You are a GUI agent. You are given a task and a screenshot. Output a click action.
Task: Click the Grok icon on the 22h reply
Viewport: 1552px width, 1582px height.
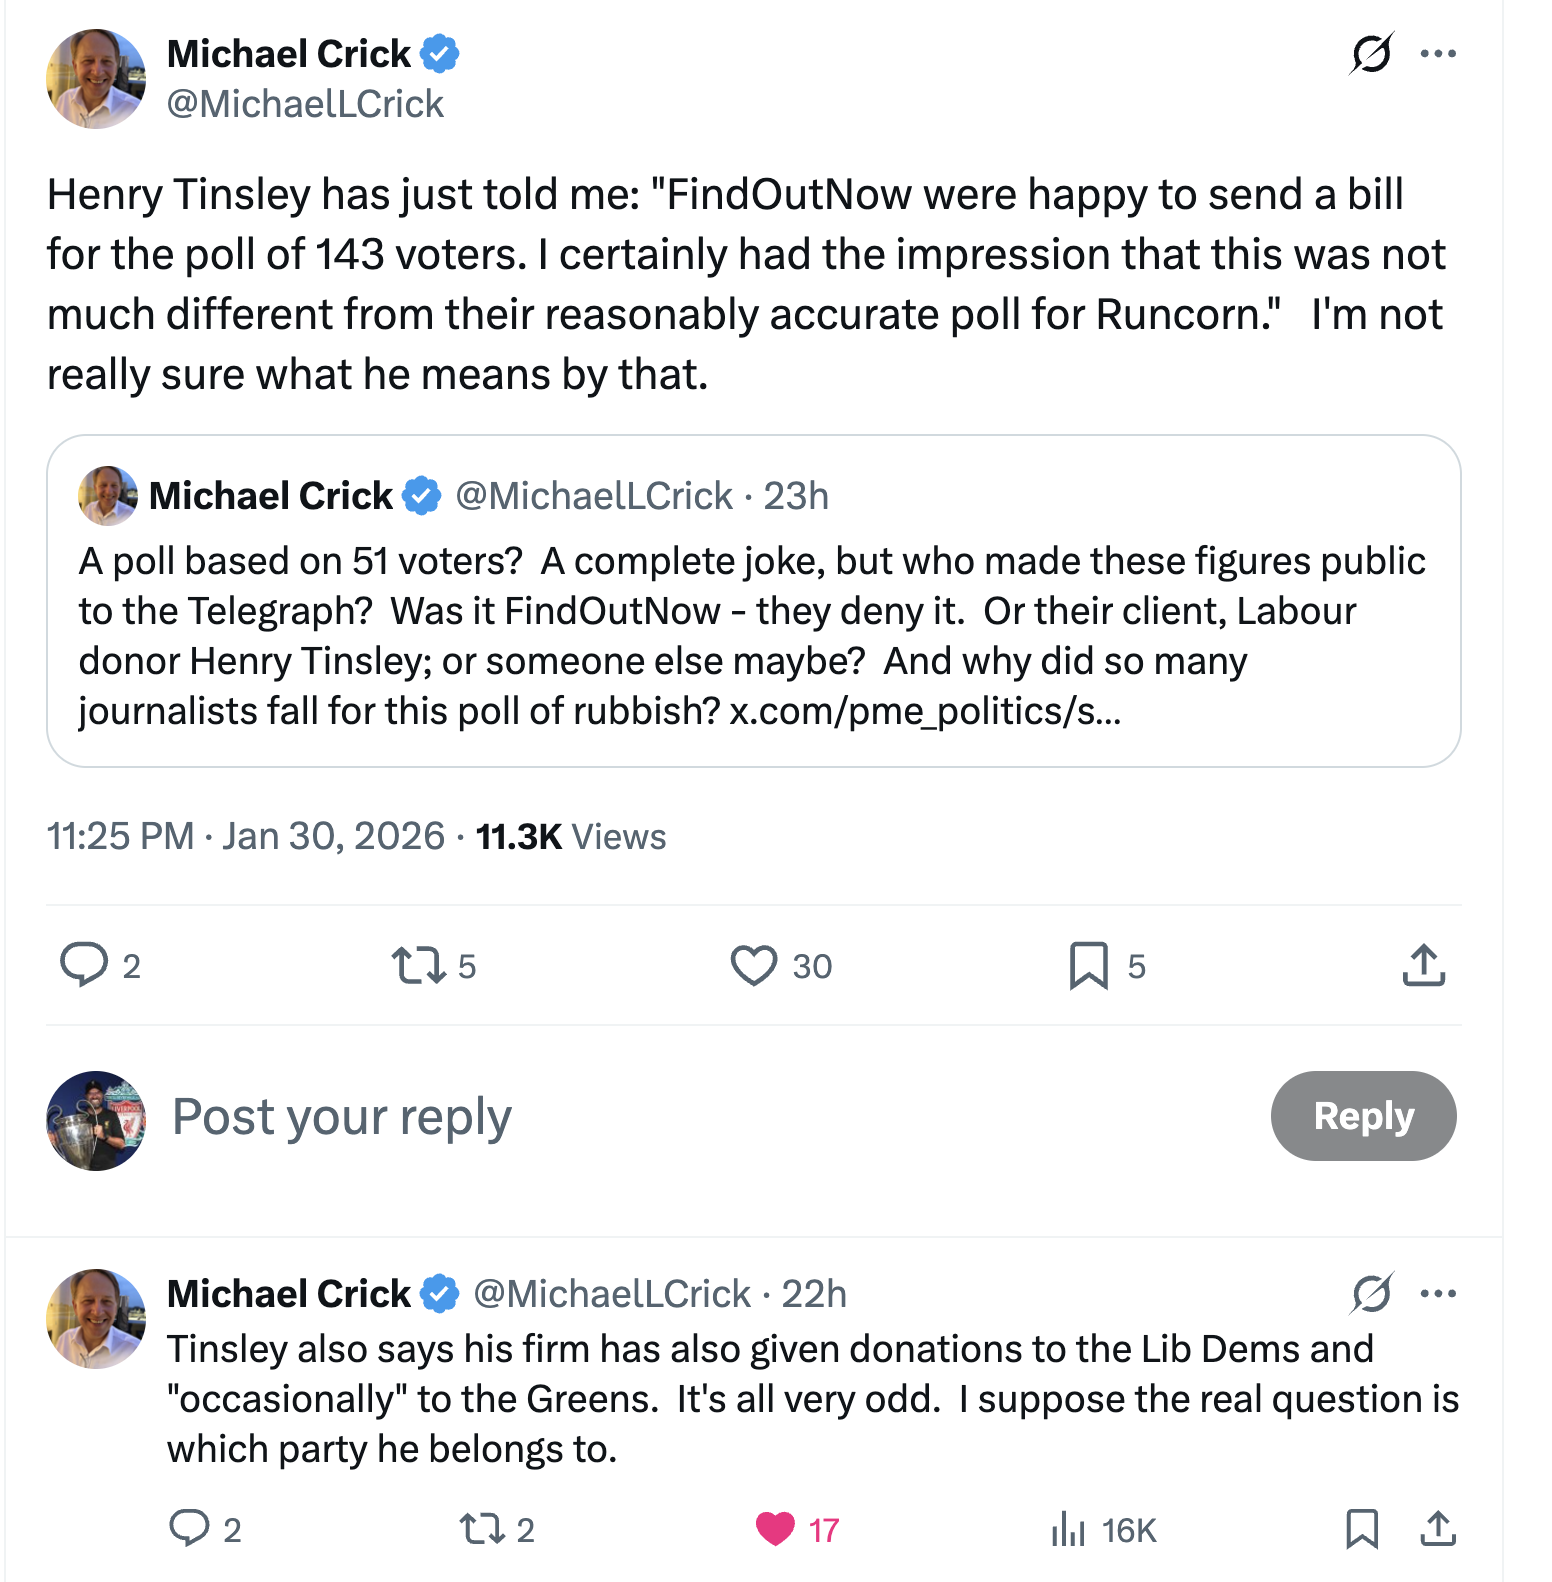coord(1371,1294)
